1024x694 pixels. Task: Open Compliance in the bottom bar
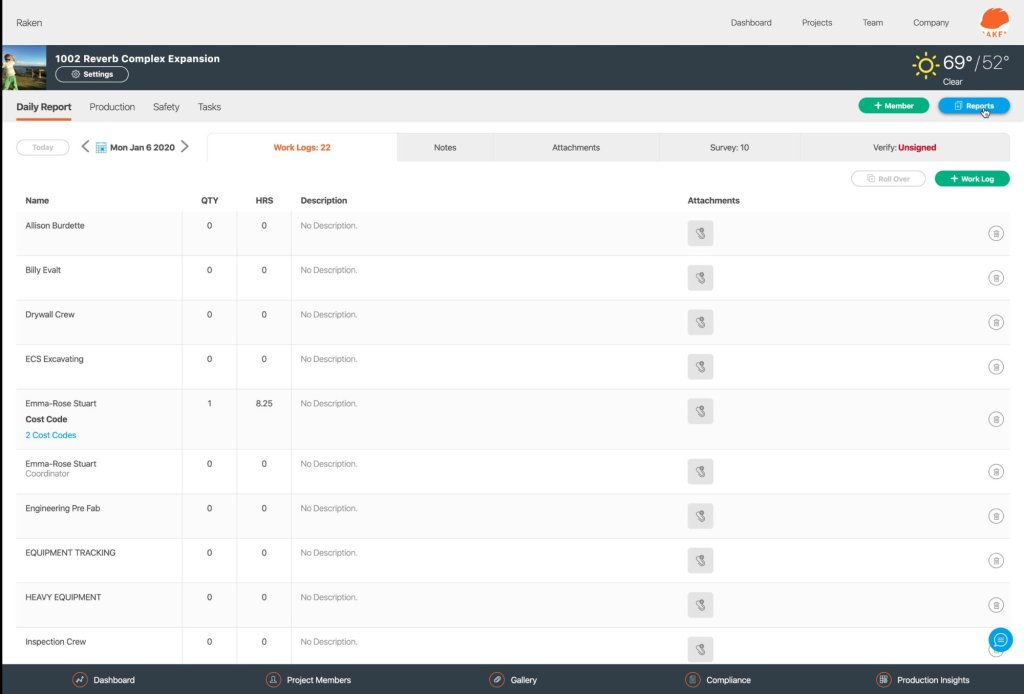[x=718, y=680]
